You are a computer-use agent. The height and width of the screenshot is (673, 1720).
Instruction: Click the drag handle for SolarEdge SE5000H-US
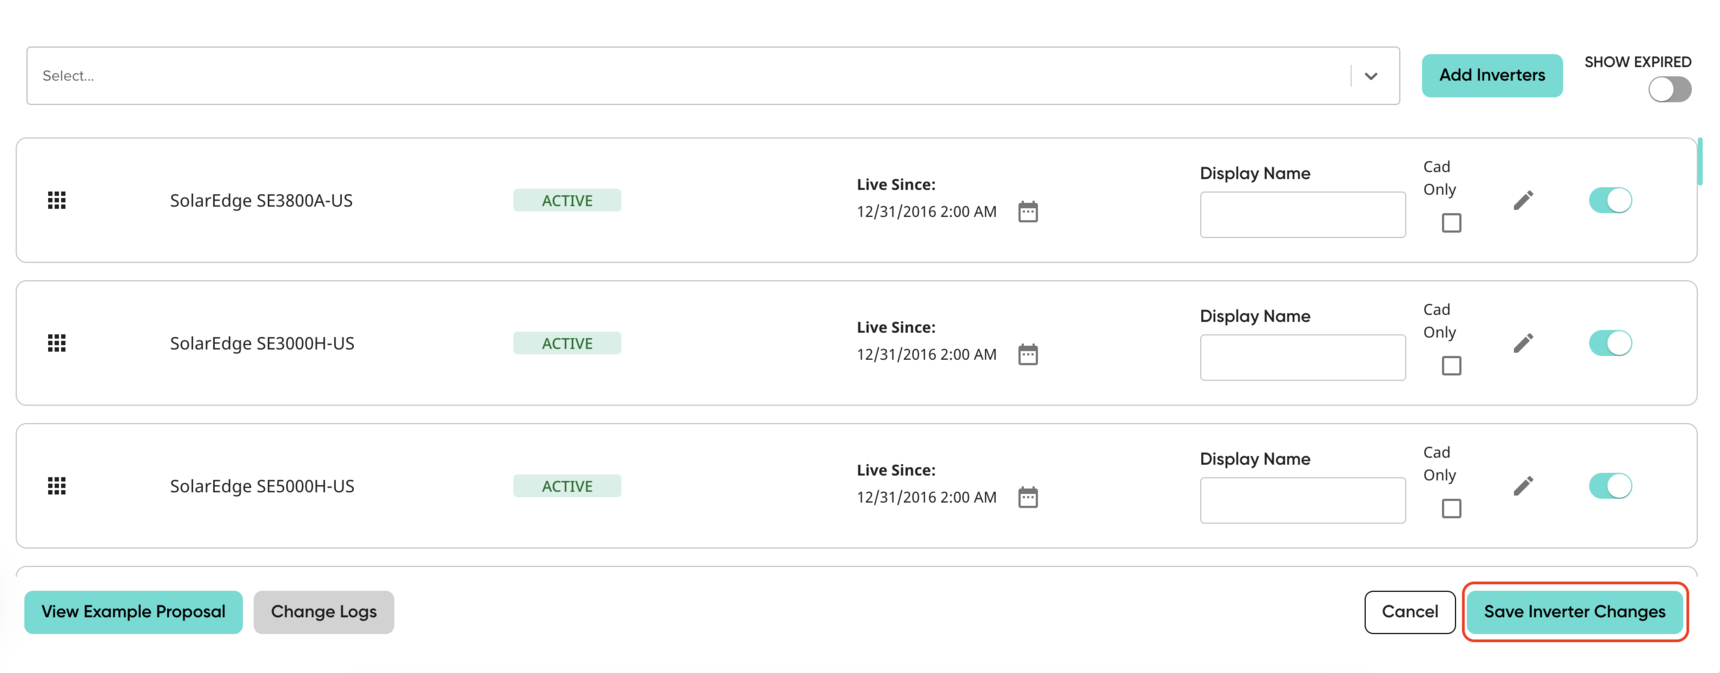(x=57, y=486)
